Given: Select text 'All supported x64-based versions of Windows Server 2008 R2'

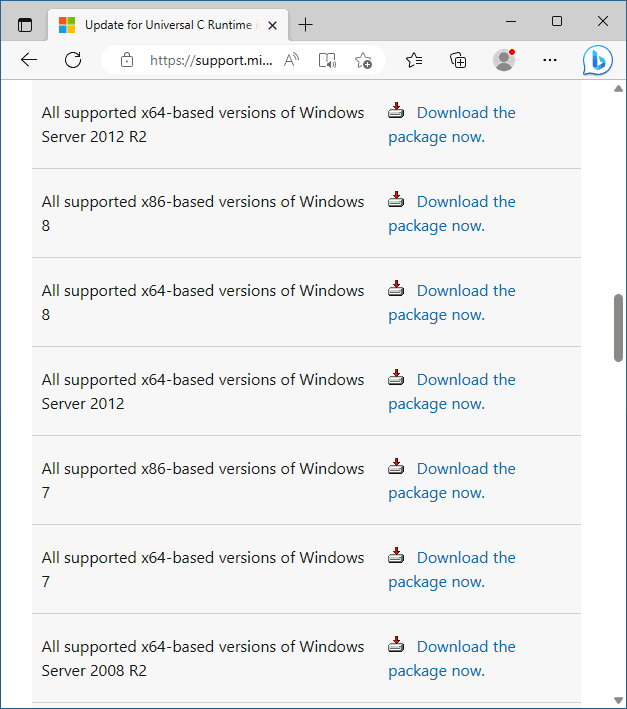Looking at the screenshot, I should [203, 659].
